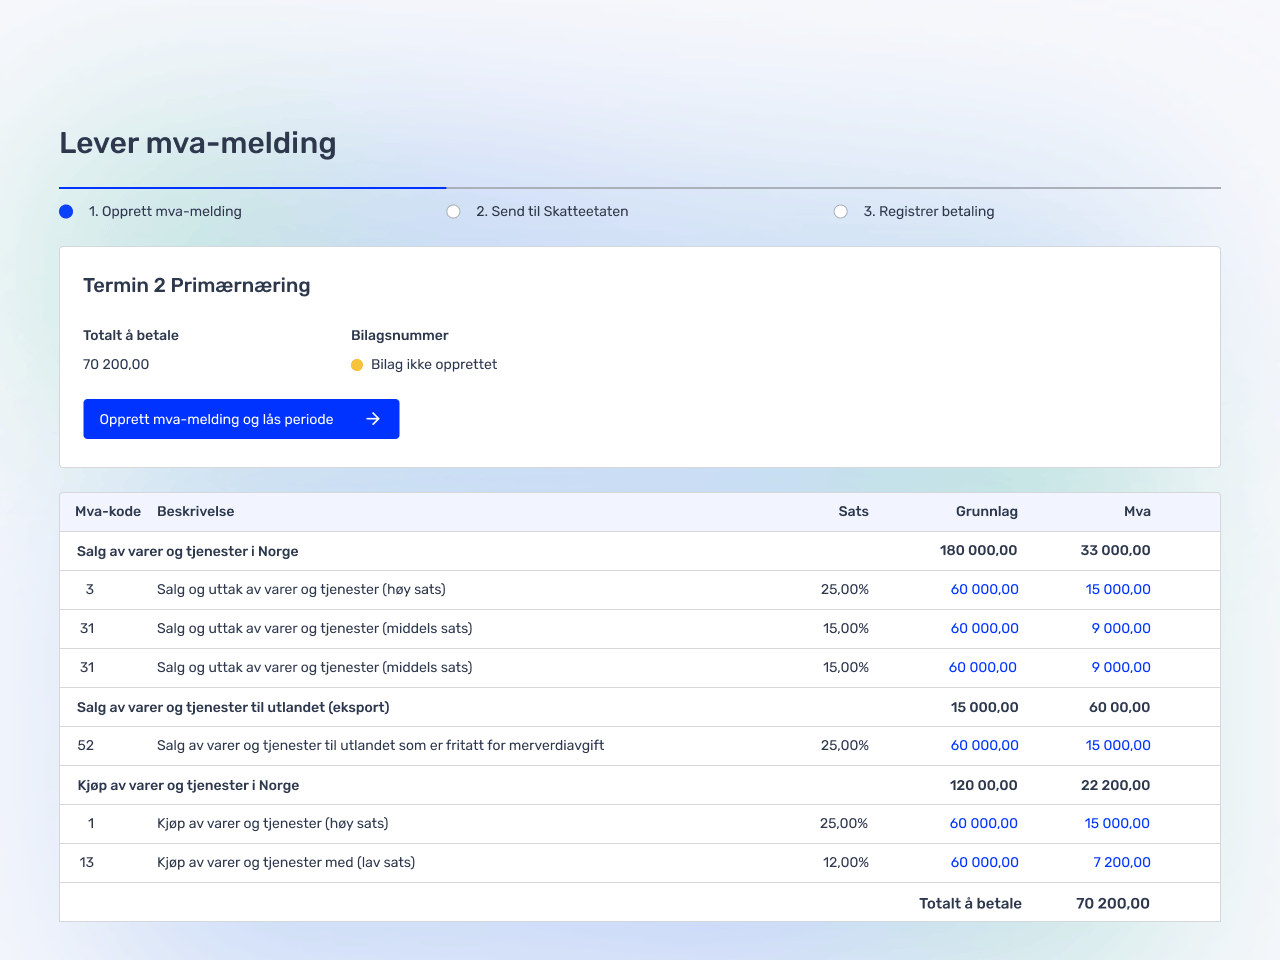The image size is (1280, 960).
Task: Collapse the Salg av varer og tjenester i Norge group
Action: click(x=188, y=551)
